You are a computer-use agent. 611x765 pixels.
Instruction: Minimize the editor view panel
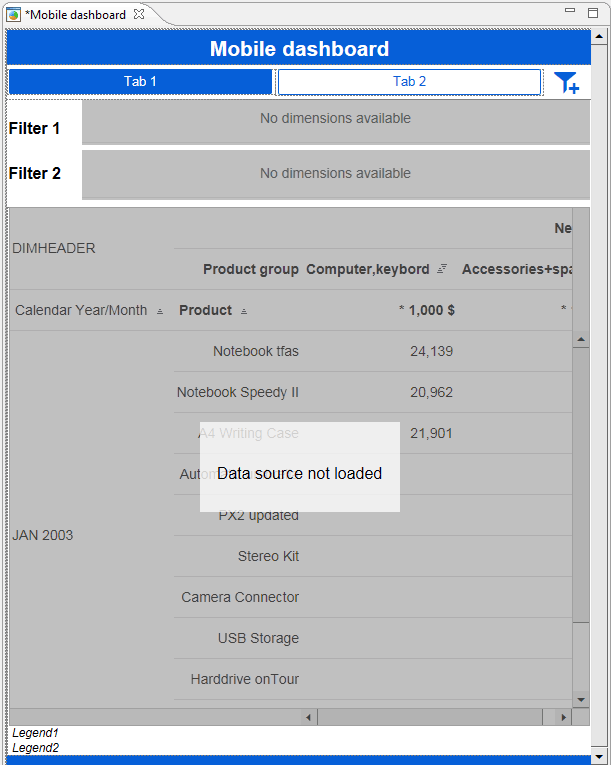[569, 10]
